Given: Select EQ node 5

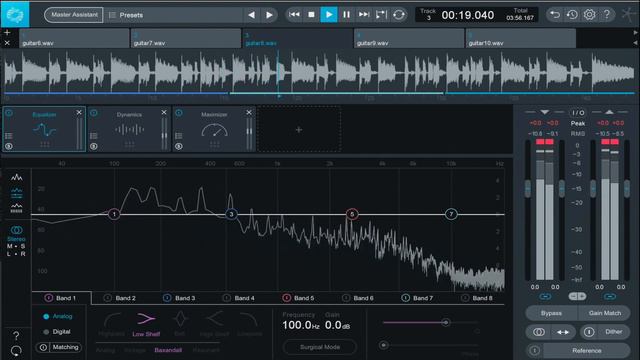Looking at the screenshot, I should (352, 214).
